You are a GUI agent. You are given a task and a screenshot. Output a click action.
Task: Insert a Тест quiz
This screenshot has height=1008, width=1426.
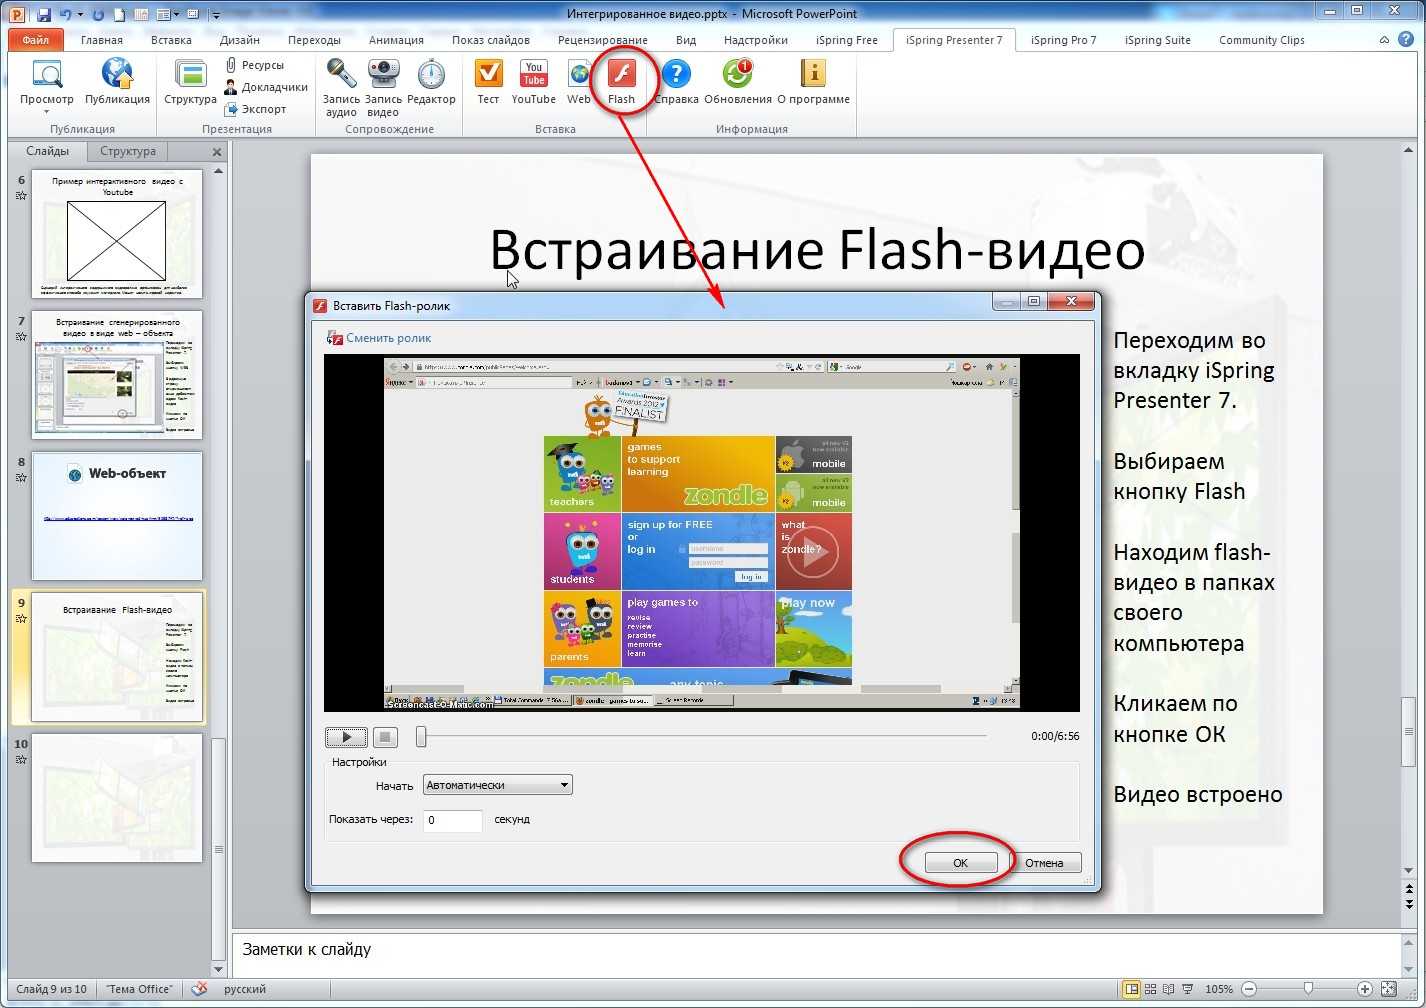(488, 81)
